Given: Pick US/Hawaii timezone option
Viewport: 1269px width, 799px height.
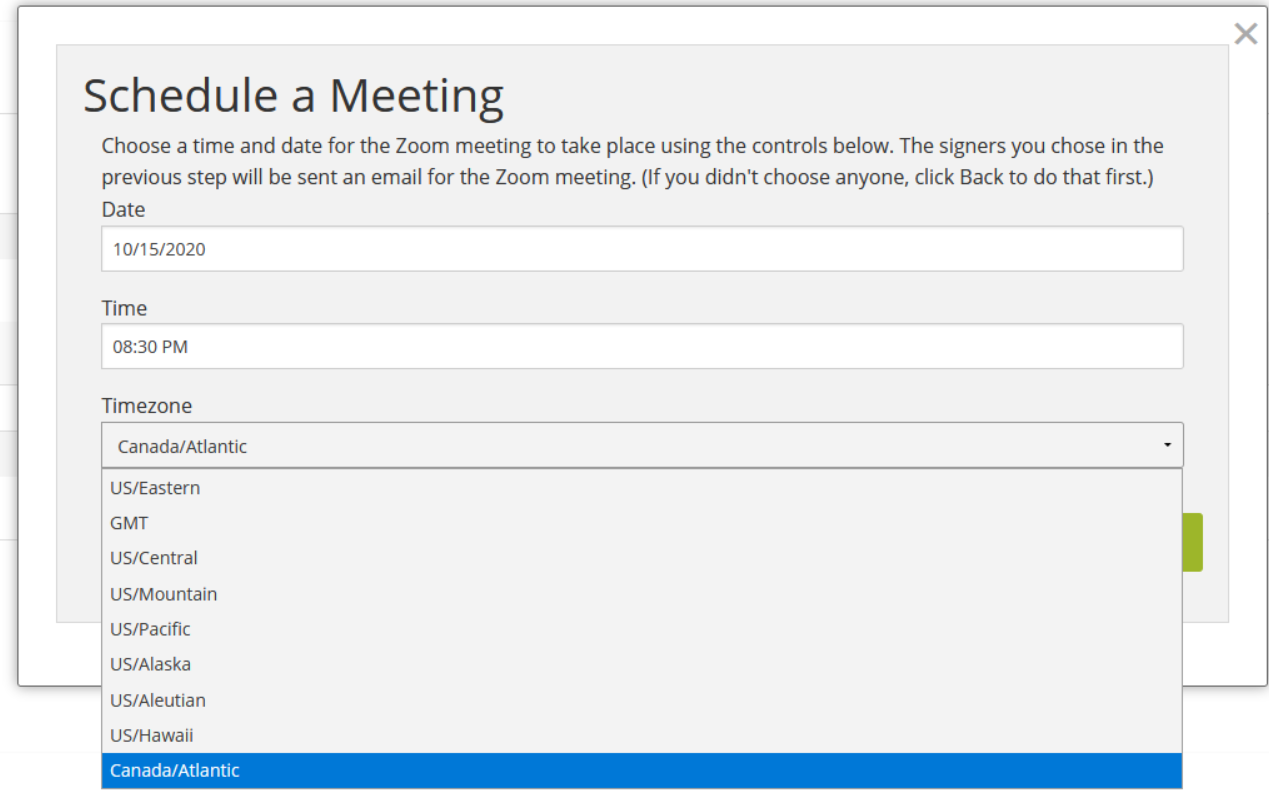Looking at the screenshot, I should pos(151,735).
